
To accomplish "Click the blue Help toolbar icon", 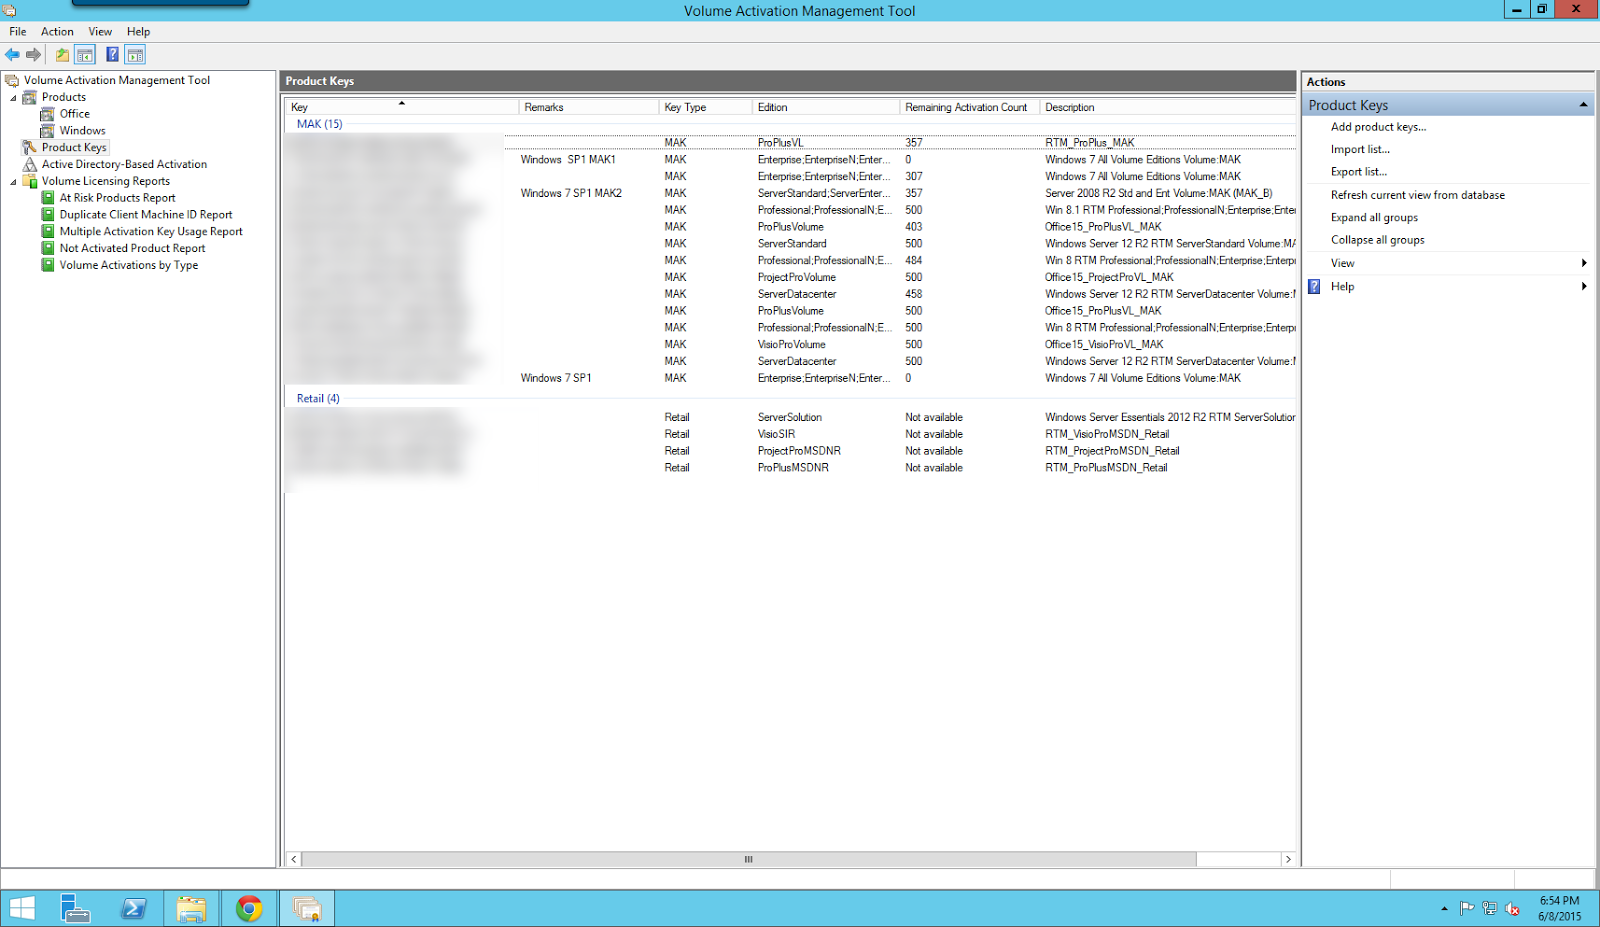I will [x=112, y=55].
